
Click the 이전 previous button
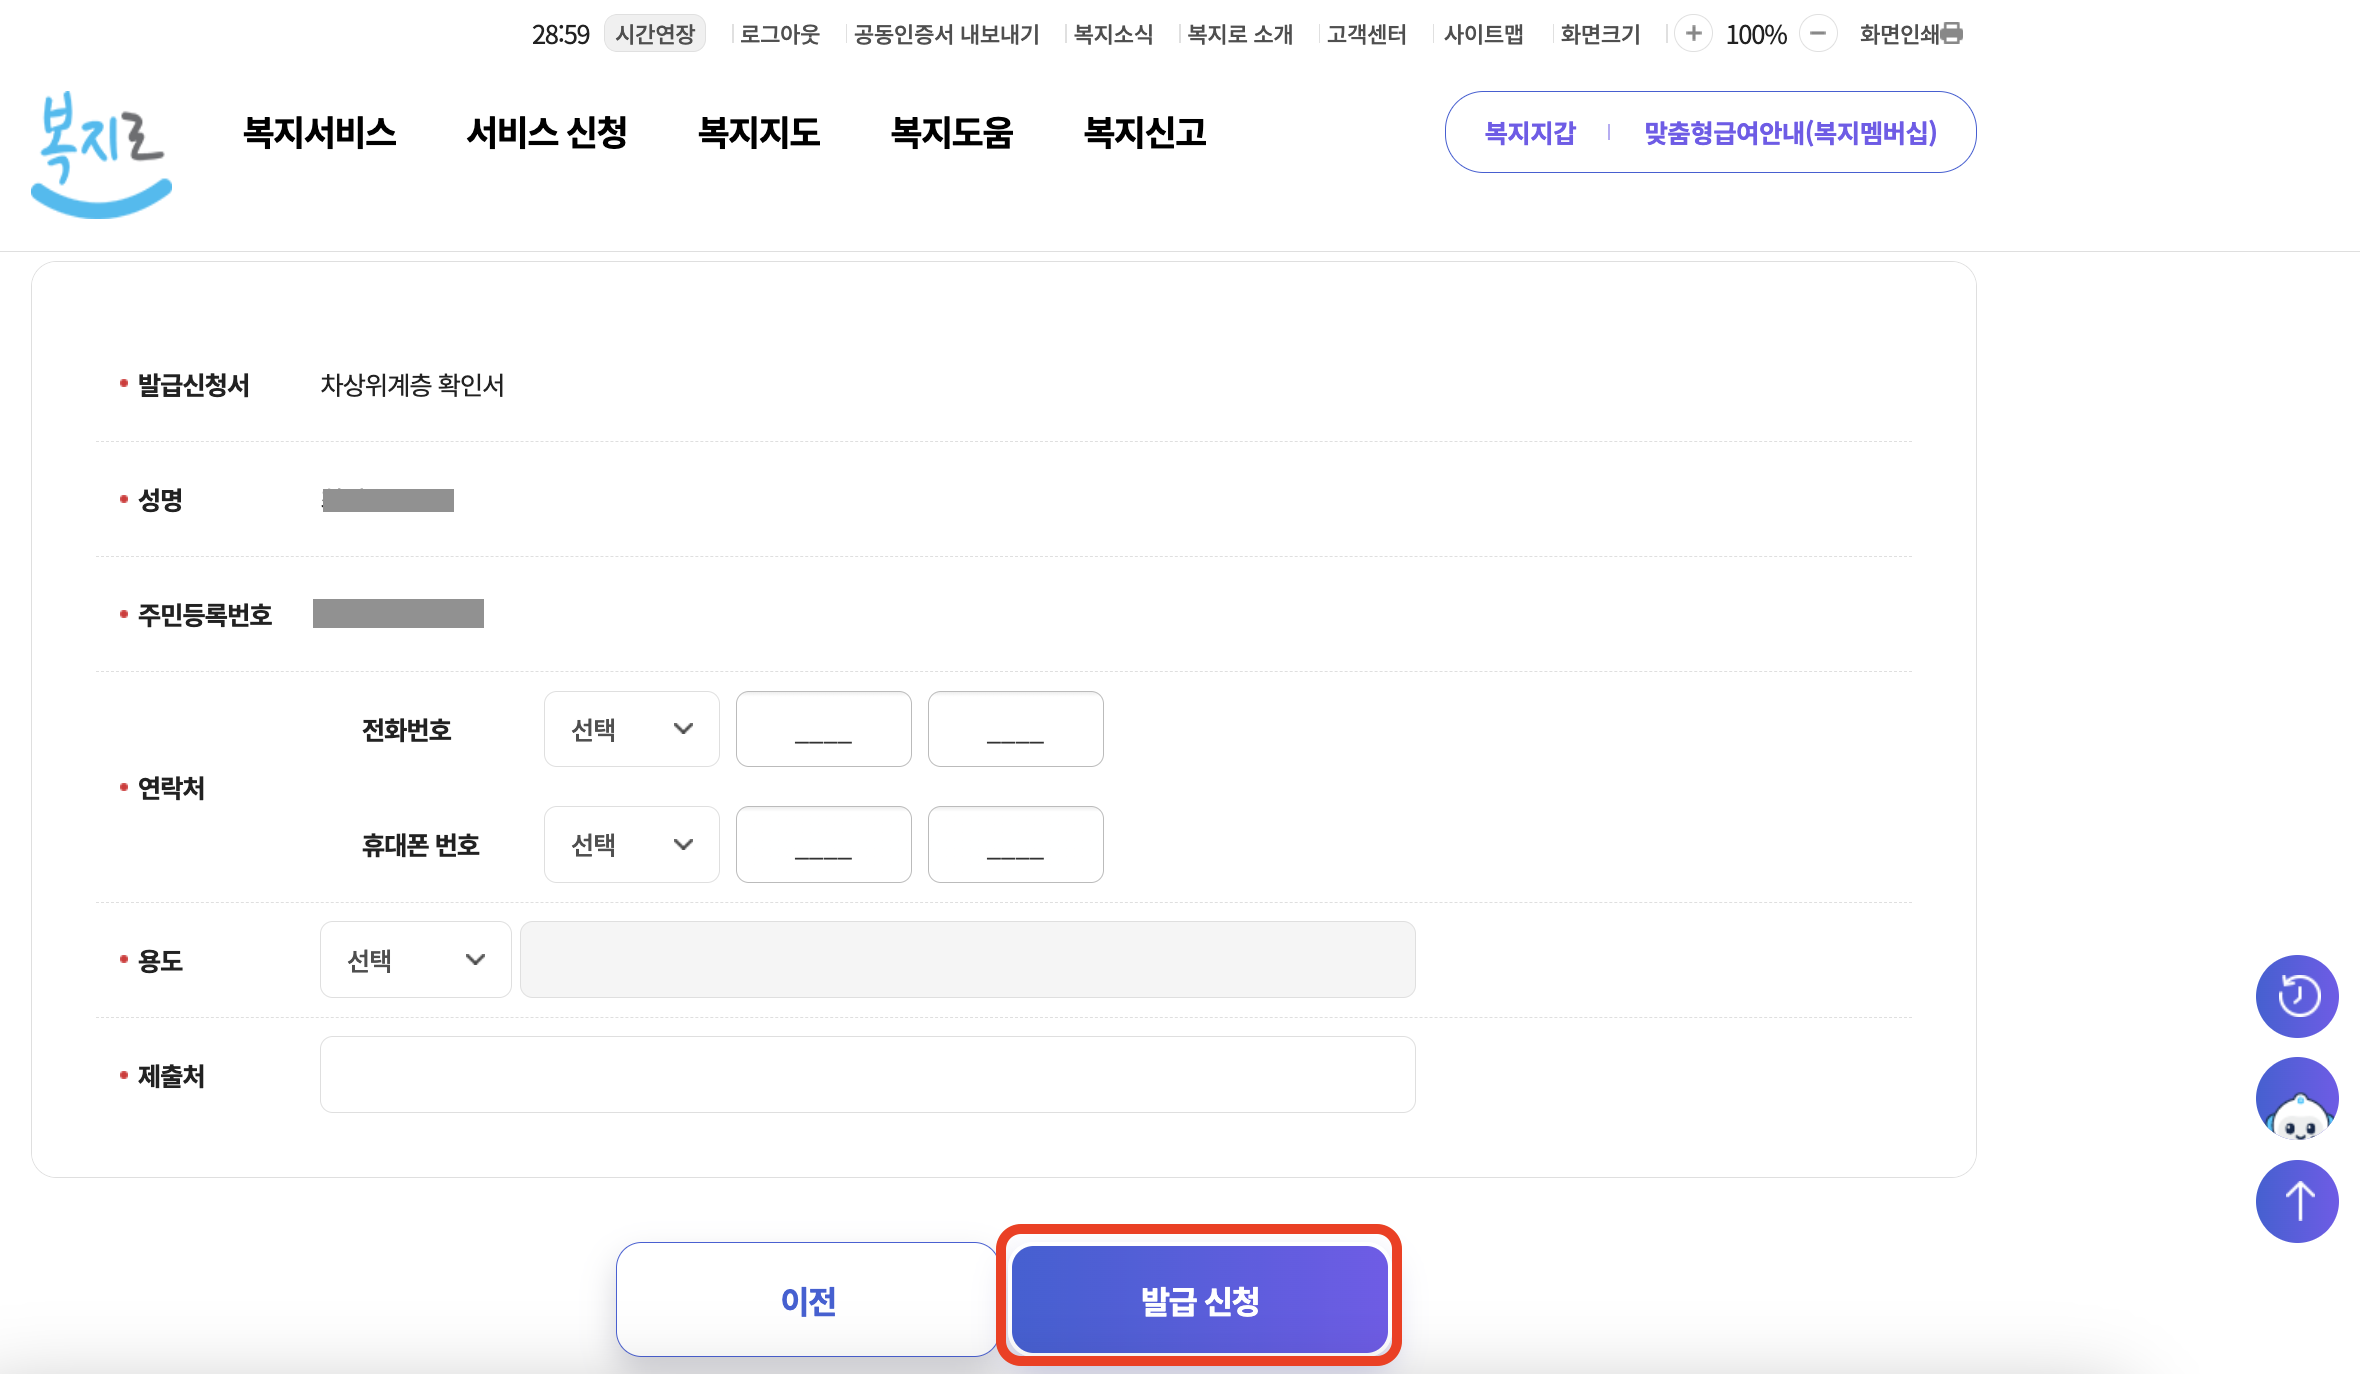pos(806,1300)
